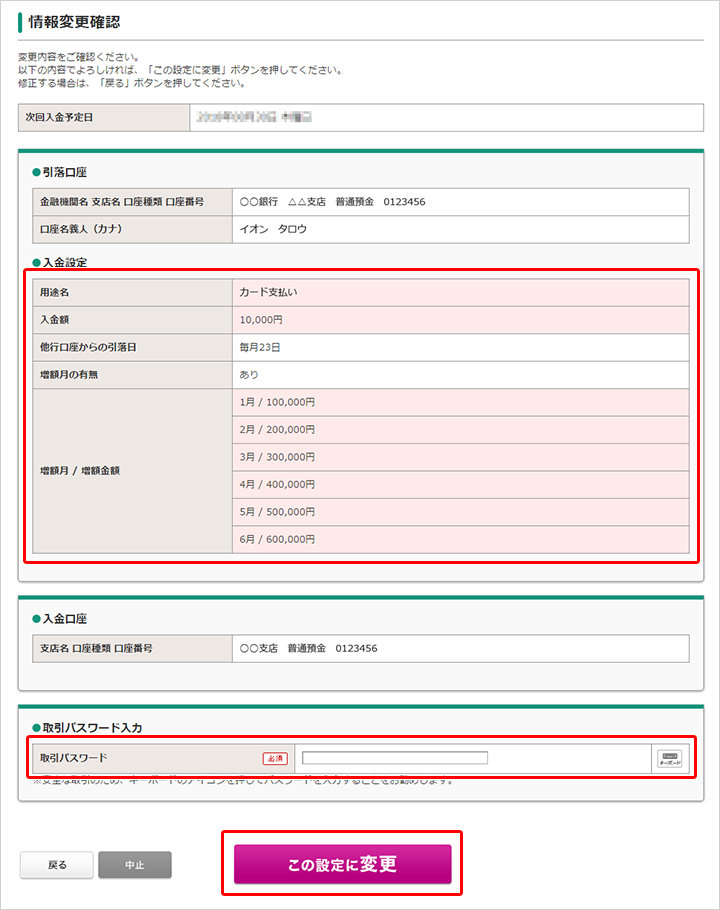Click the 10,000円 deposit amount
The height and width of the screenshot is (910, 720).
[x=261, y=320]
